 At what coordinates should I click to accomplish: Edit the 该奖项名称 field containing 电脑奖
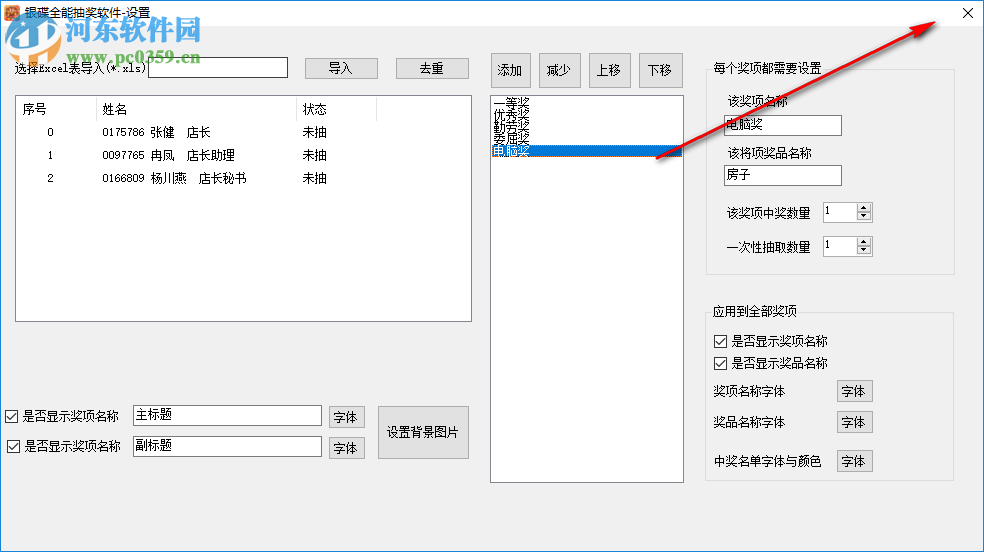(783, 125)
